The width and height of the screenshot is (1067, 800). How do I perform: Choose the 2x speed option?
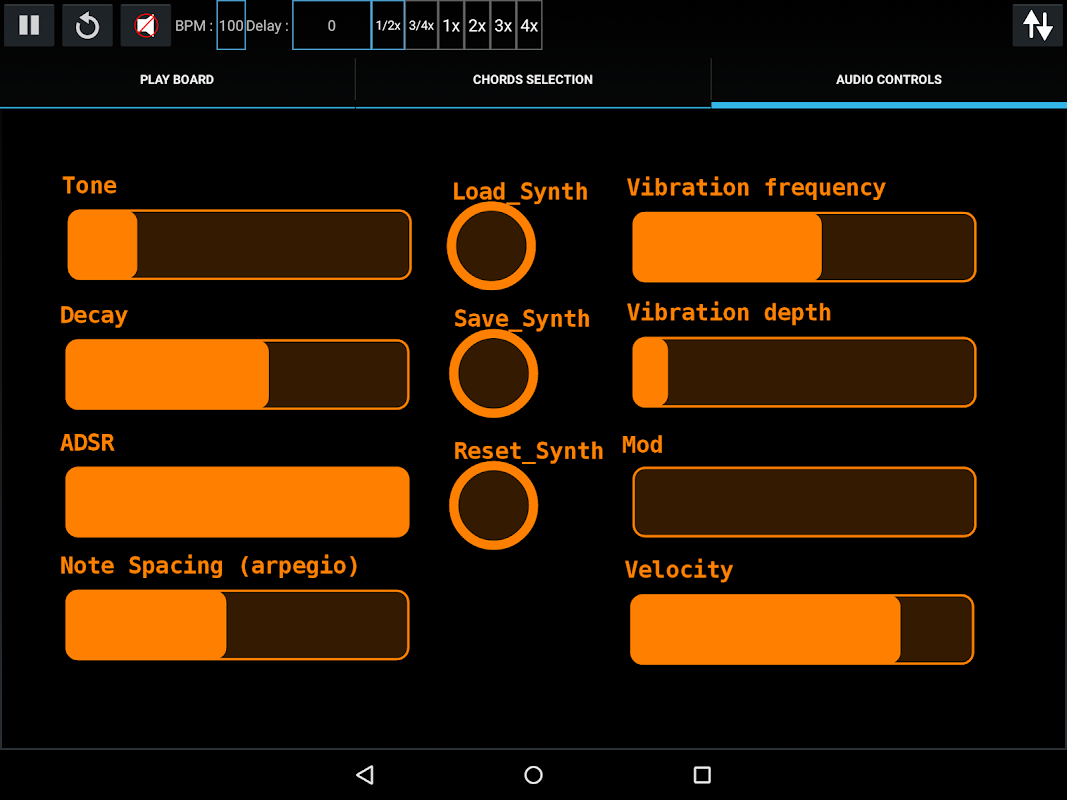pyautogui.click(x=477, y=25)
